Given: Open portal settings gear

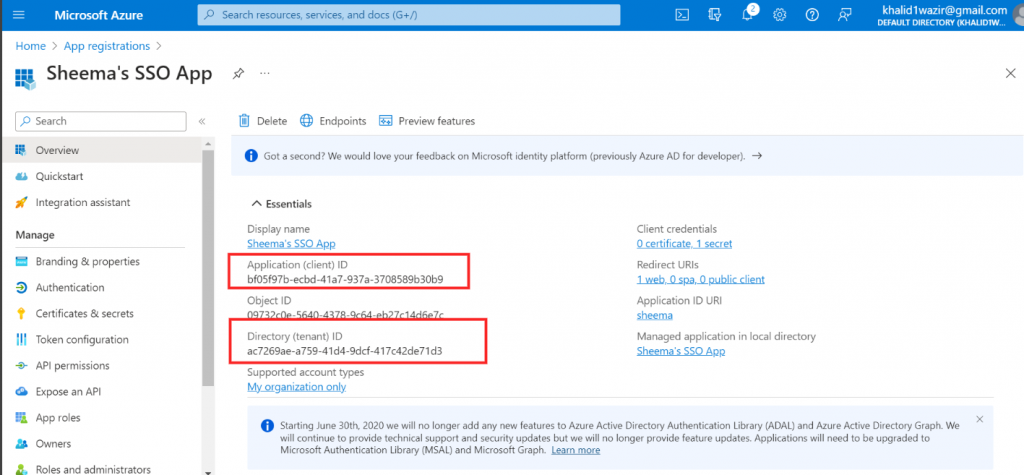Looking at the screenshot, I should click(x=779, y=14).
